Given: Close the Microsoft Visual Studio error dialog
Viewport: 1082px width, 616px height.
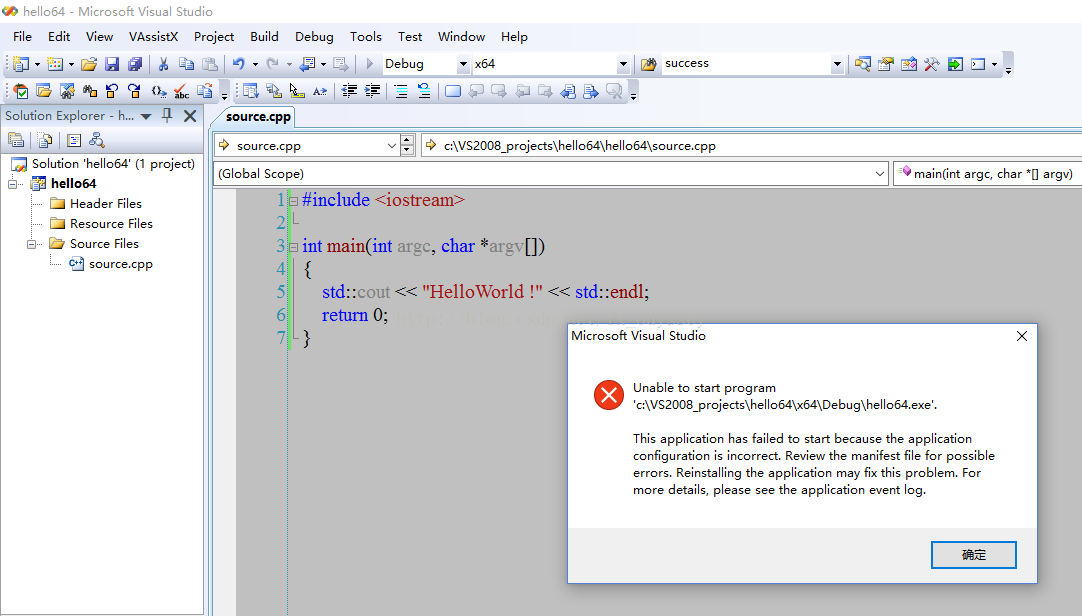Looking at the screenshot, I should pyautogui.click(x=1022, y=336).
